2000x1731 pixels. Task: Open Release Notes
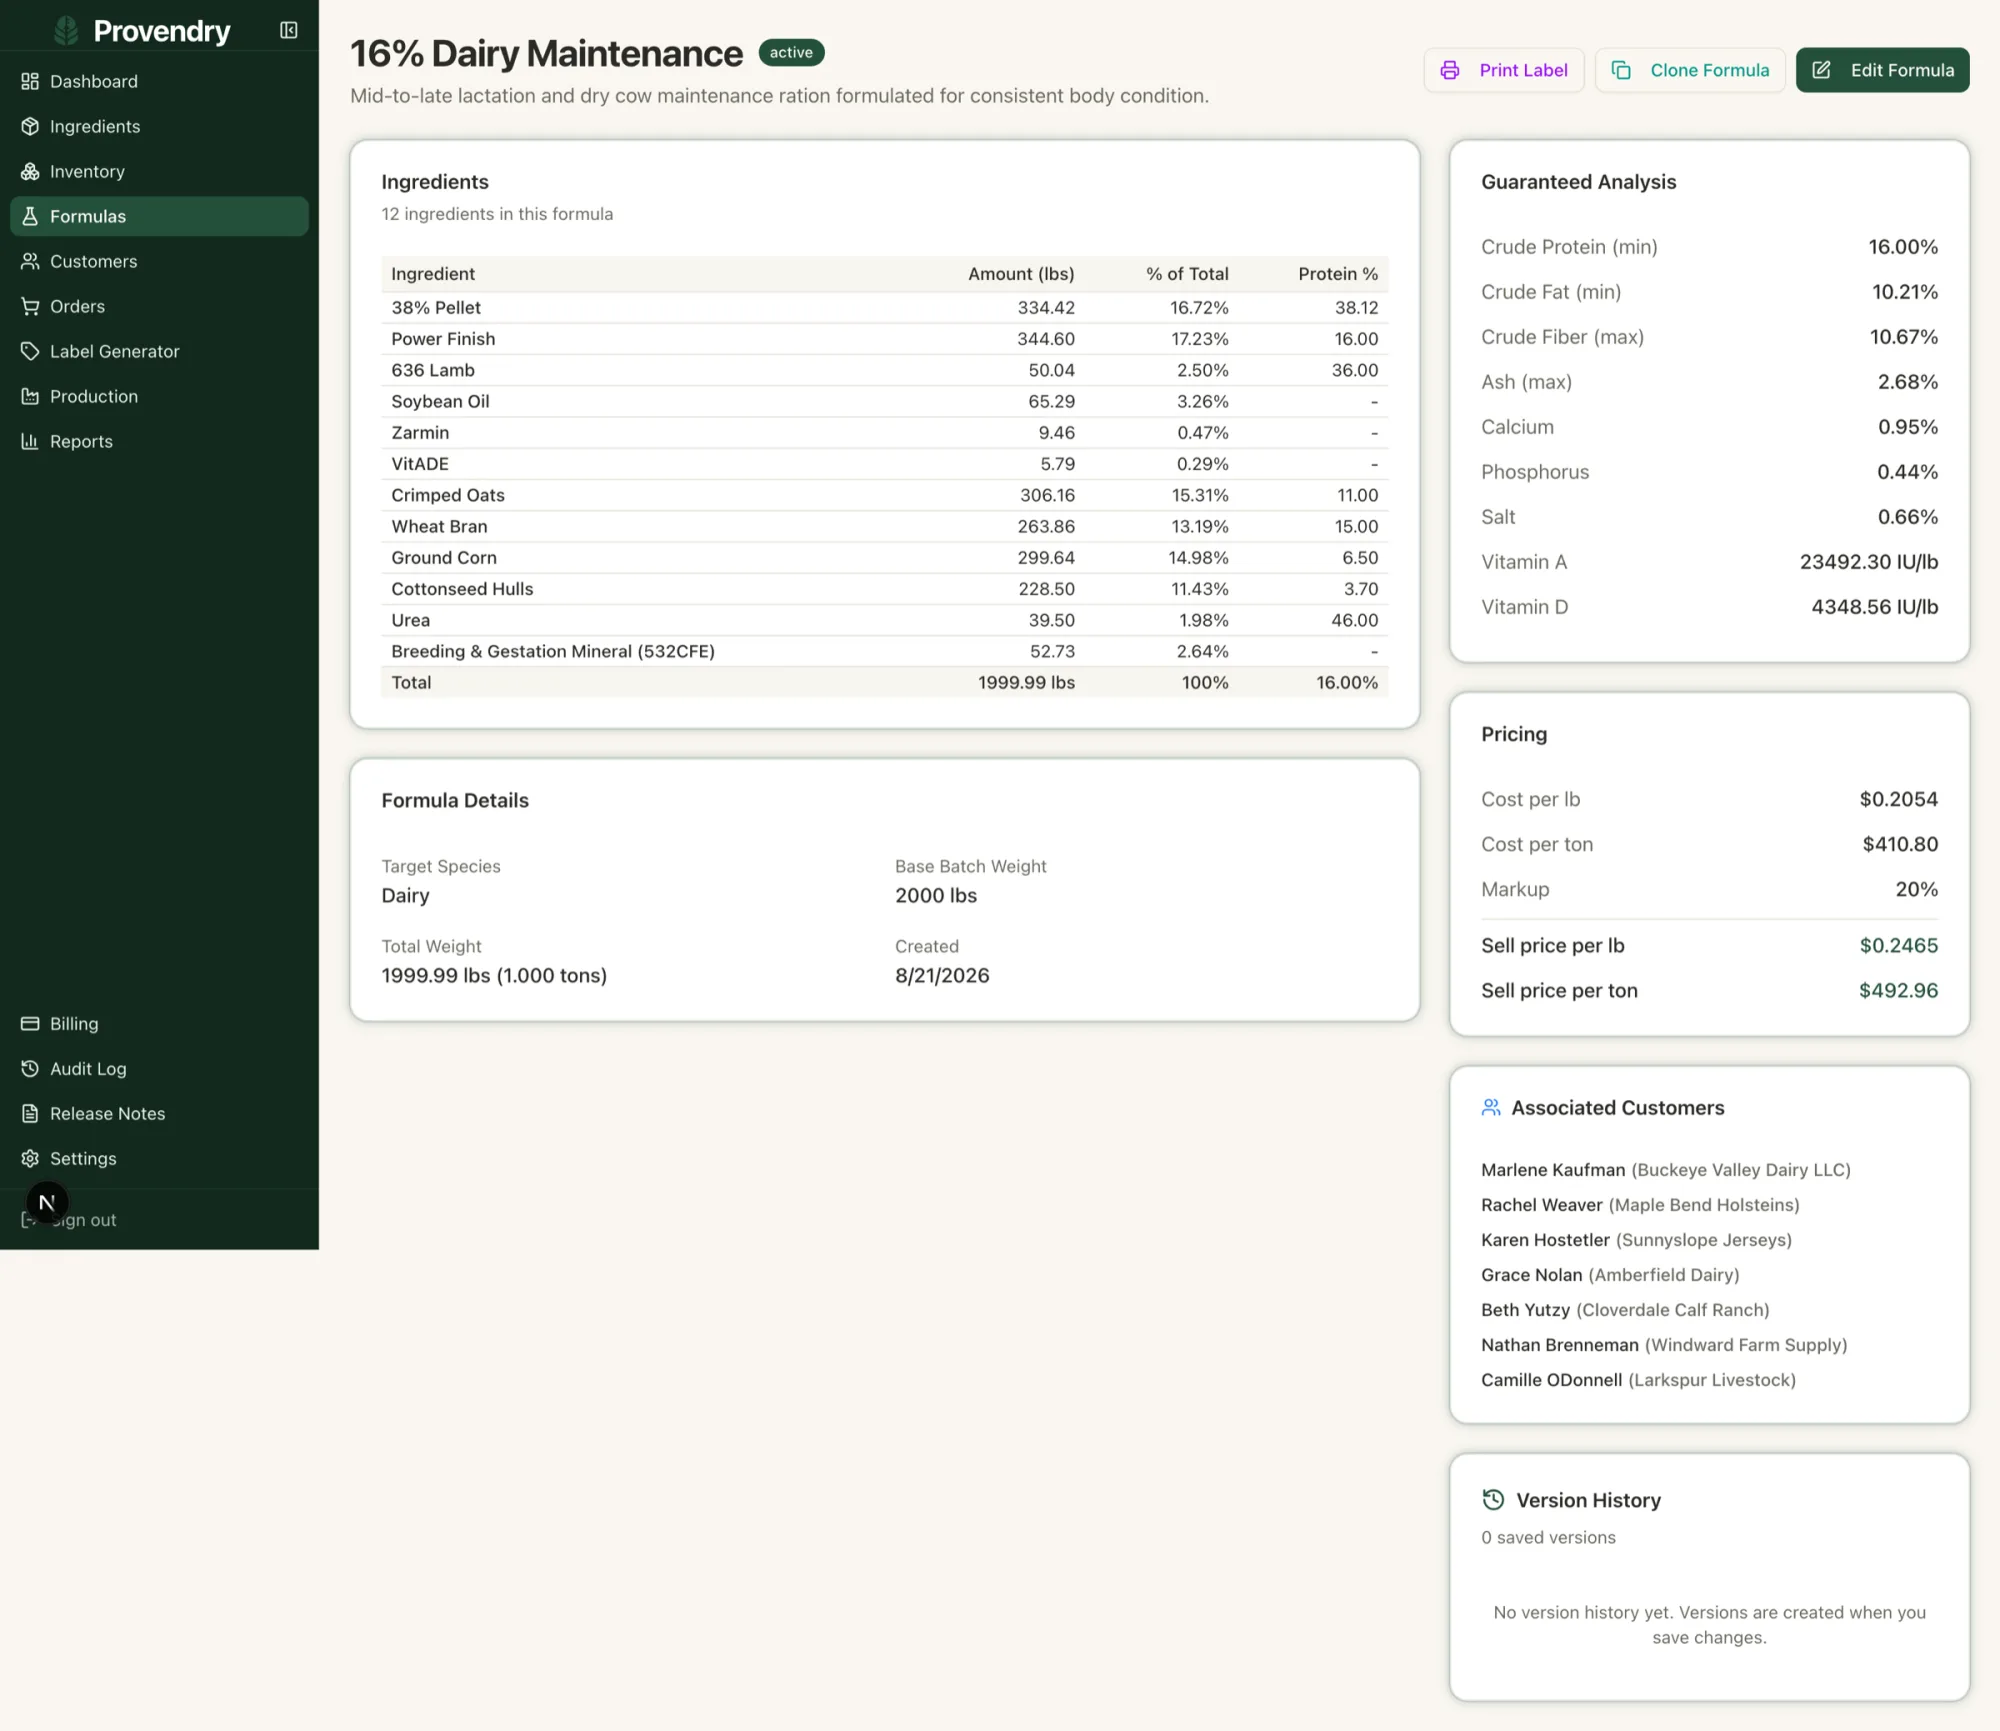click(x=159, y=1114)
